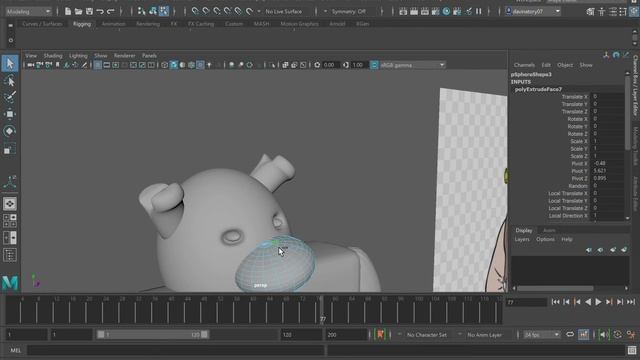Select by hierarchy mode icon
The height and width of the screenshot is (360, 640).
pyautogui.click(x=142, y=11)
